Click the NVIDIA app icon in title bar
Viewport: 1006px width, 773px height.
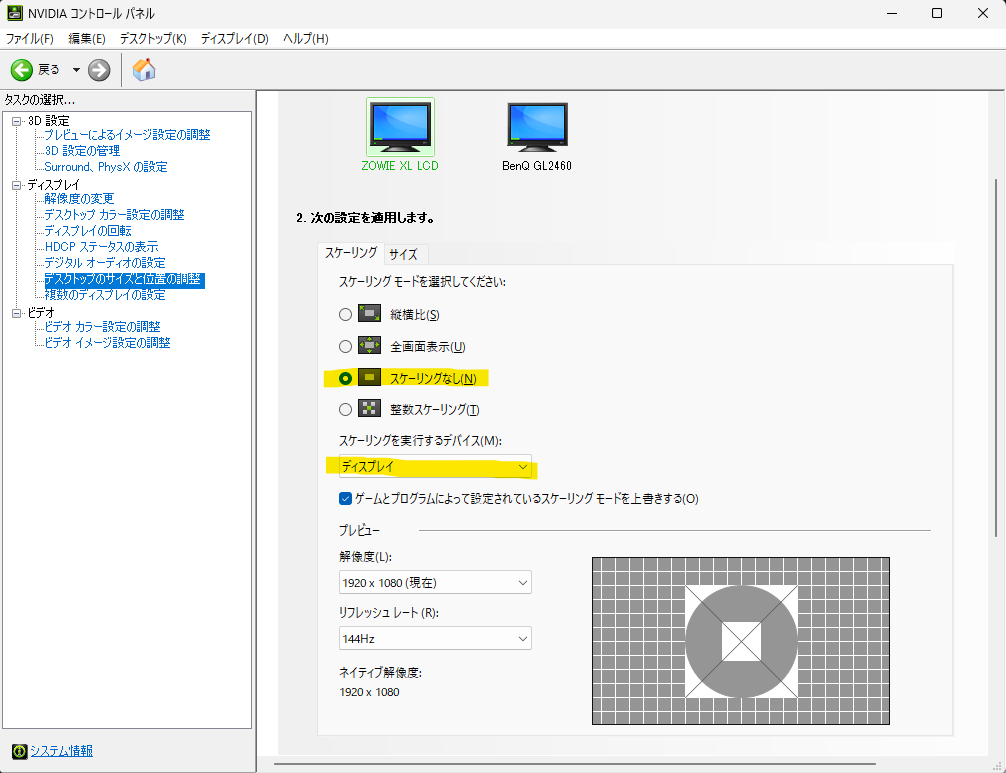(15, 13)
